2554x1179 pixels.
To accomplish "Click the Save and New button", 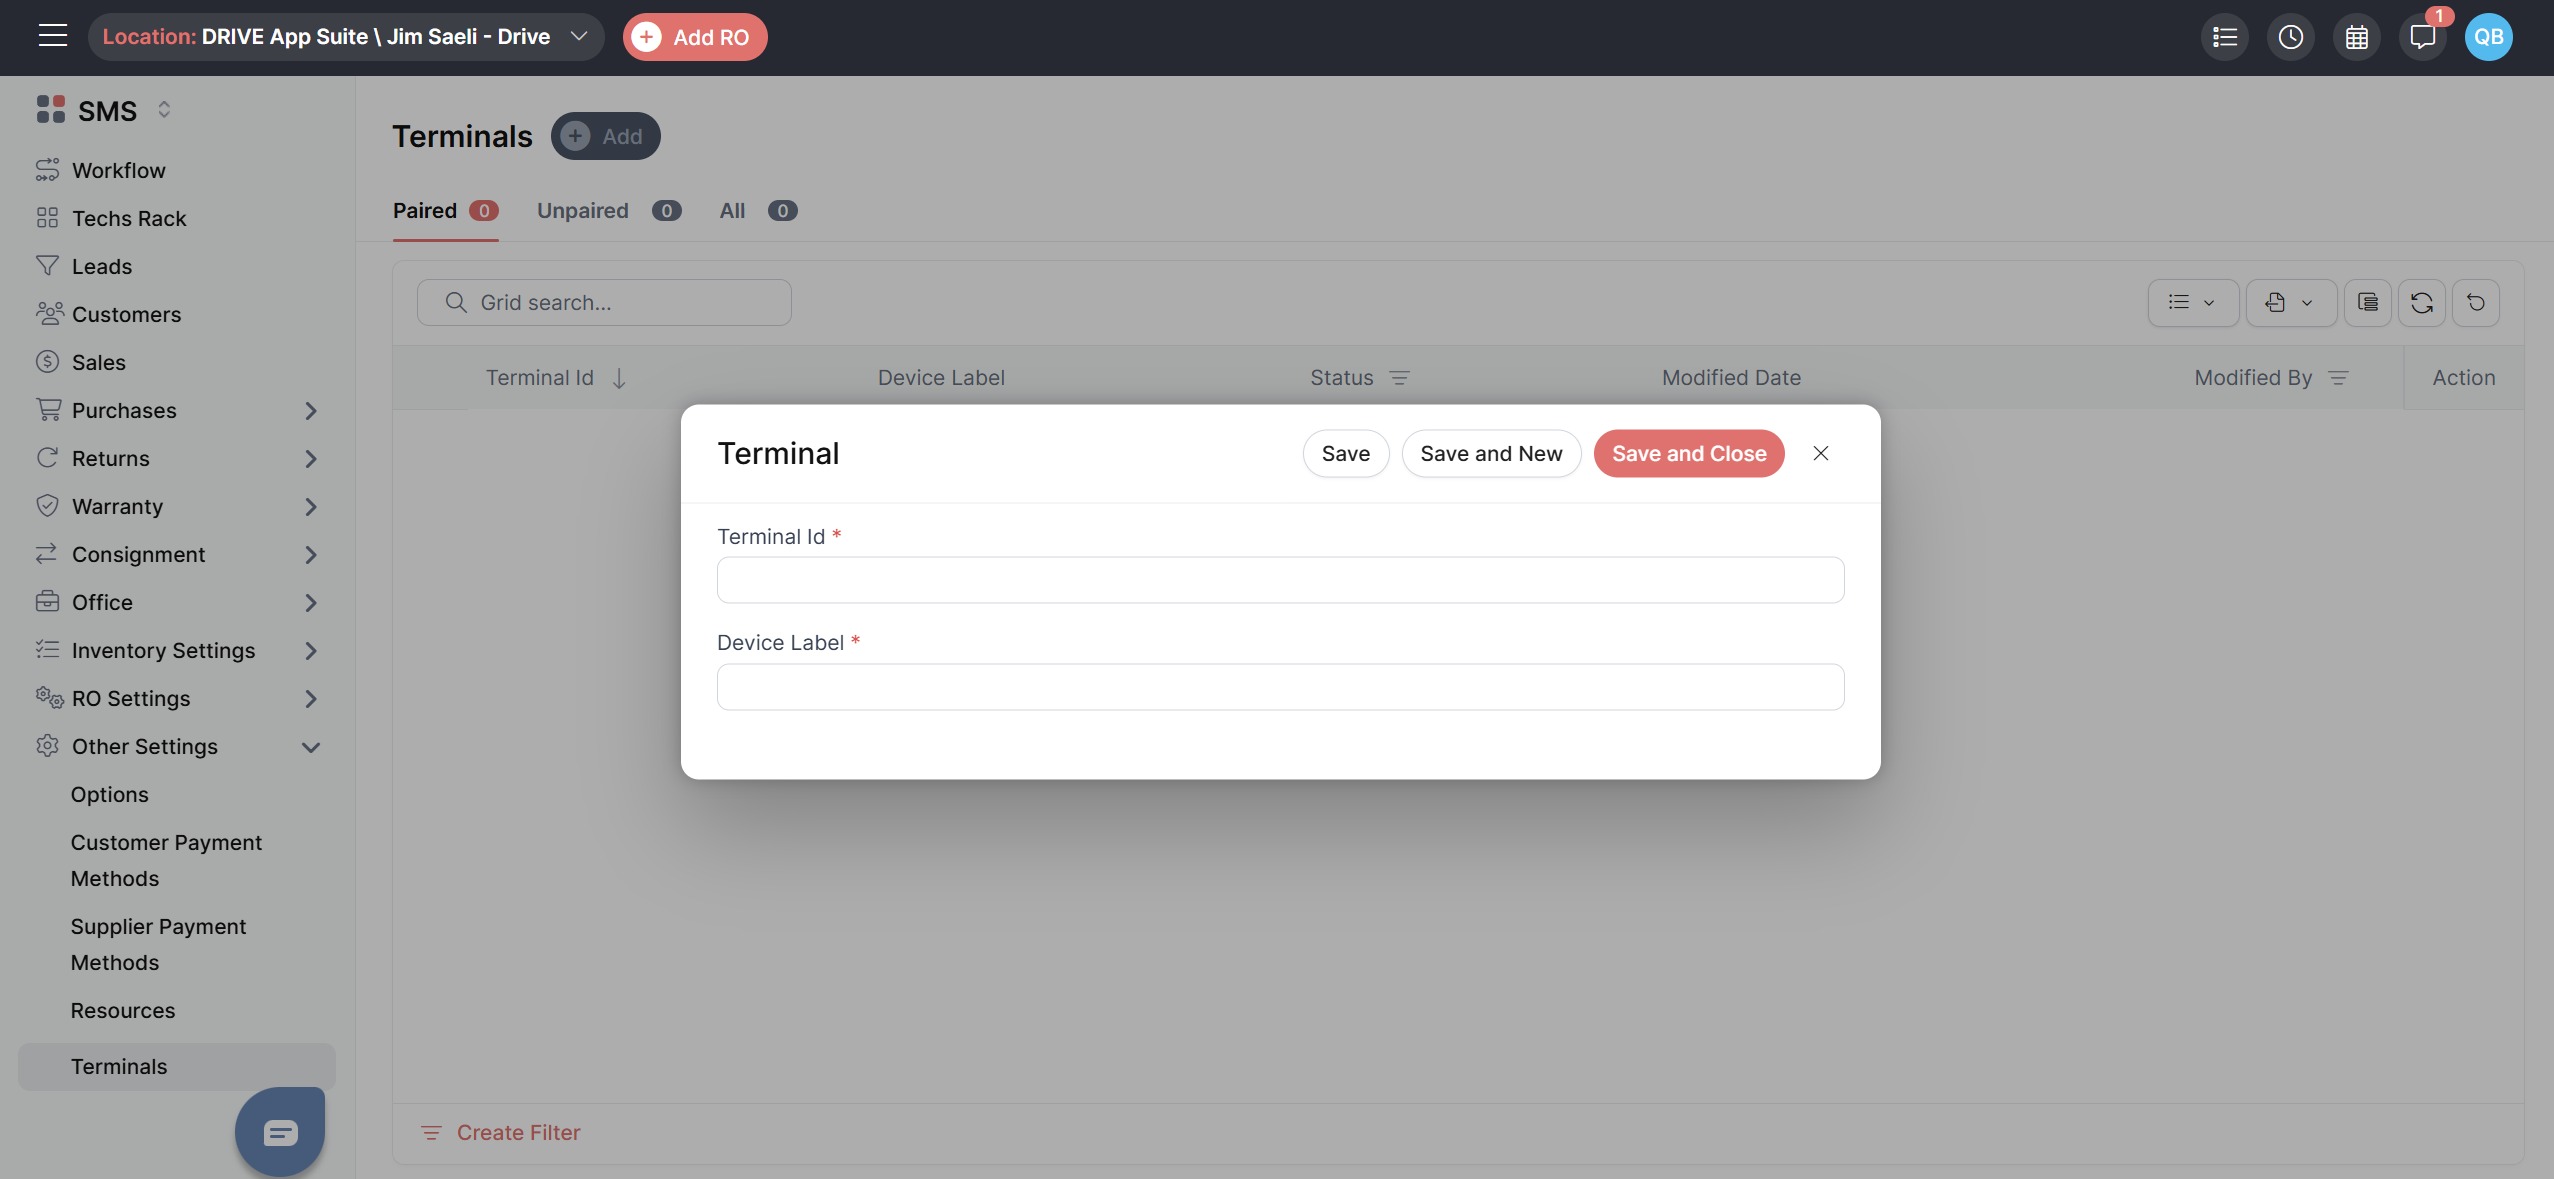I will (x=1490, y=454).
